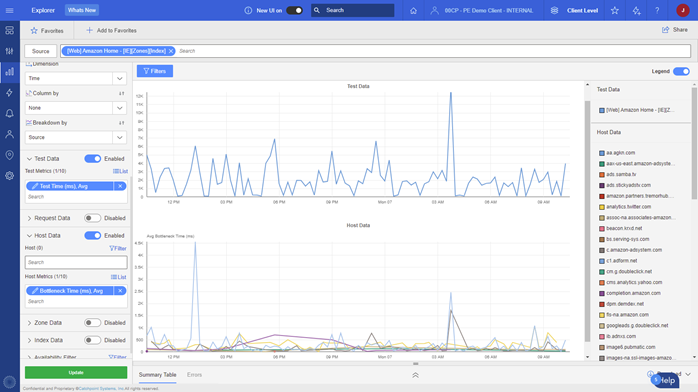Remove the Amazon Home source chip
The image size is (698, 392).
pos(171,51)
